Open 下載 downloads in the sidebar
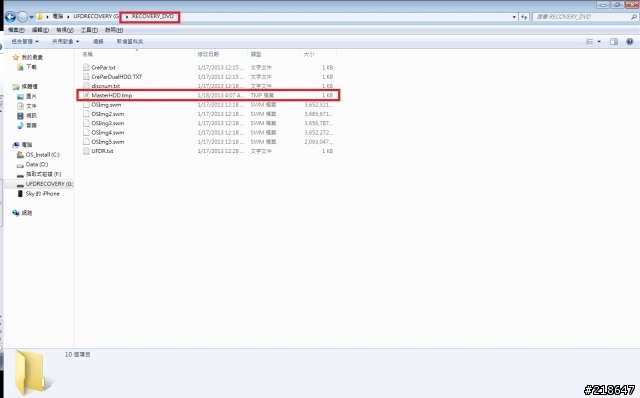The height and width of the screenshot is (398, 640). pyautogui.click(x=31, y=67)
